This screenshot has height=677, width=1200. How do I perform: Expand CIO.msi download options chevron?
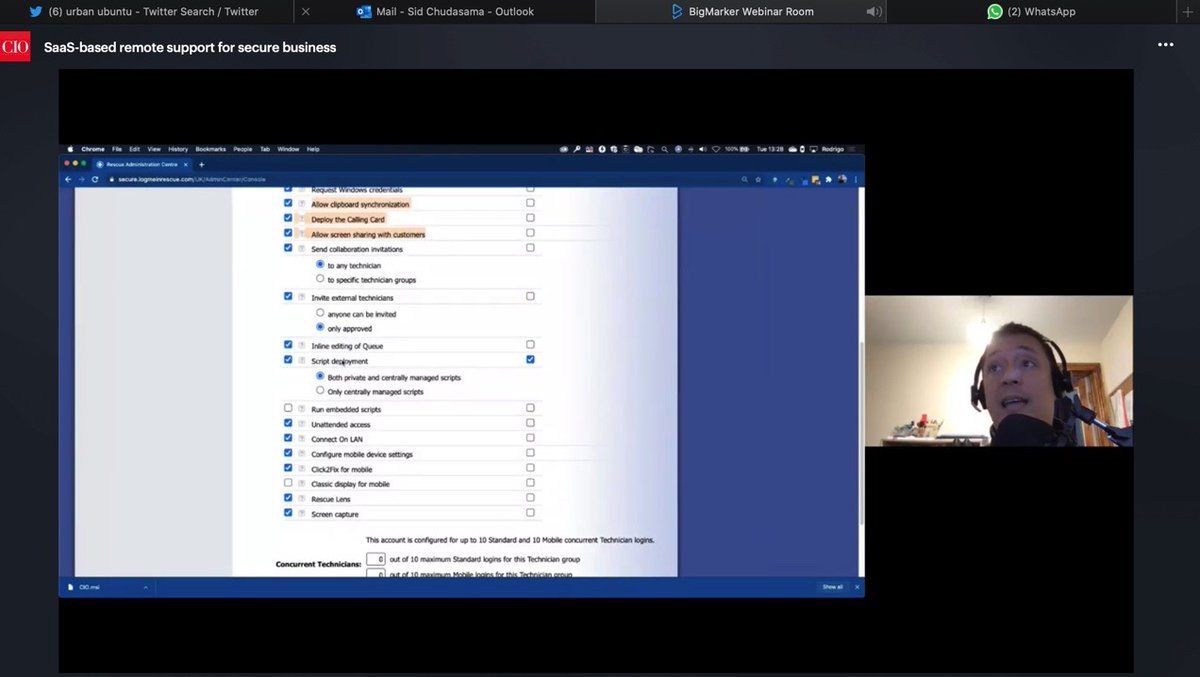pos(146,587)
